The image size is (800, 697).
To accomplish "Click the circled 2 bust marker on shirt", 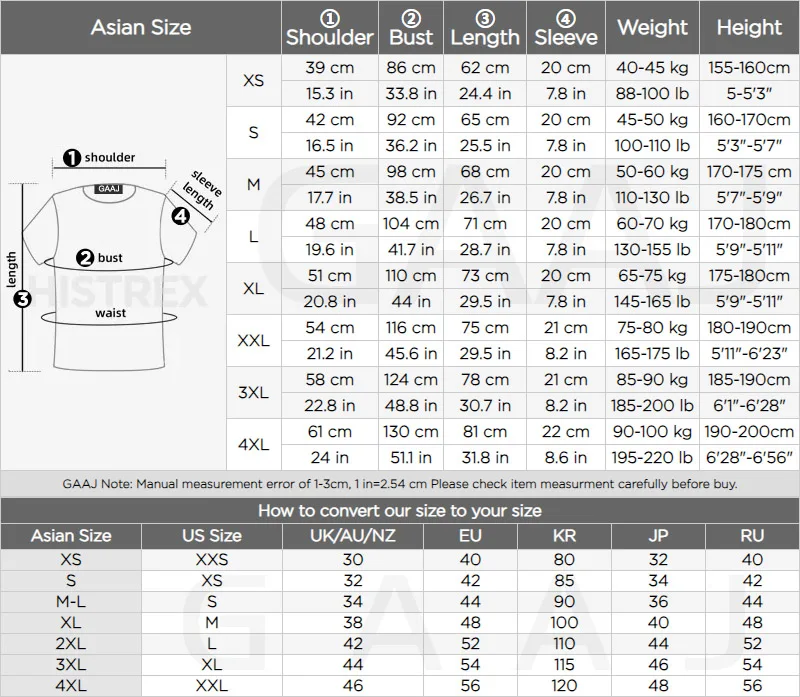I will pos(85,258).
